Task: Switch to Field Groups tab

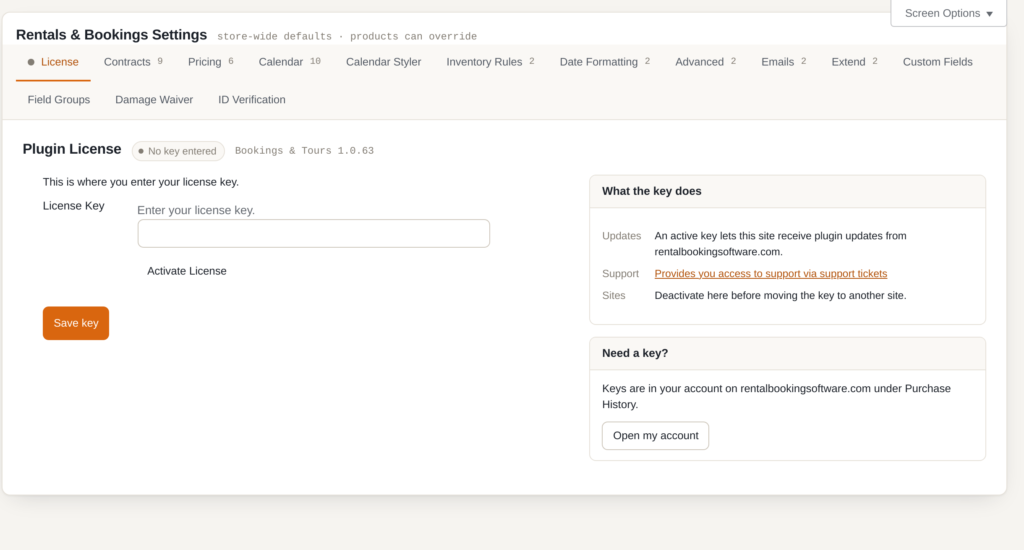Action: (x=59, y=100)
